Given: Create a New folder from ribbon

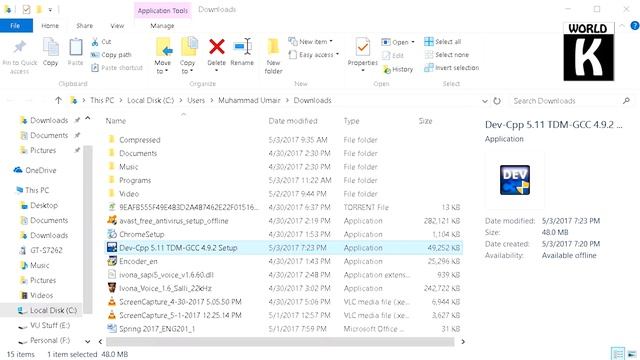Looking at the screenshot, I should [x=273, y=56].
